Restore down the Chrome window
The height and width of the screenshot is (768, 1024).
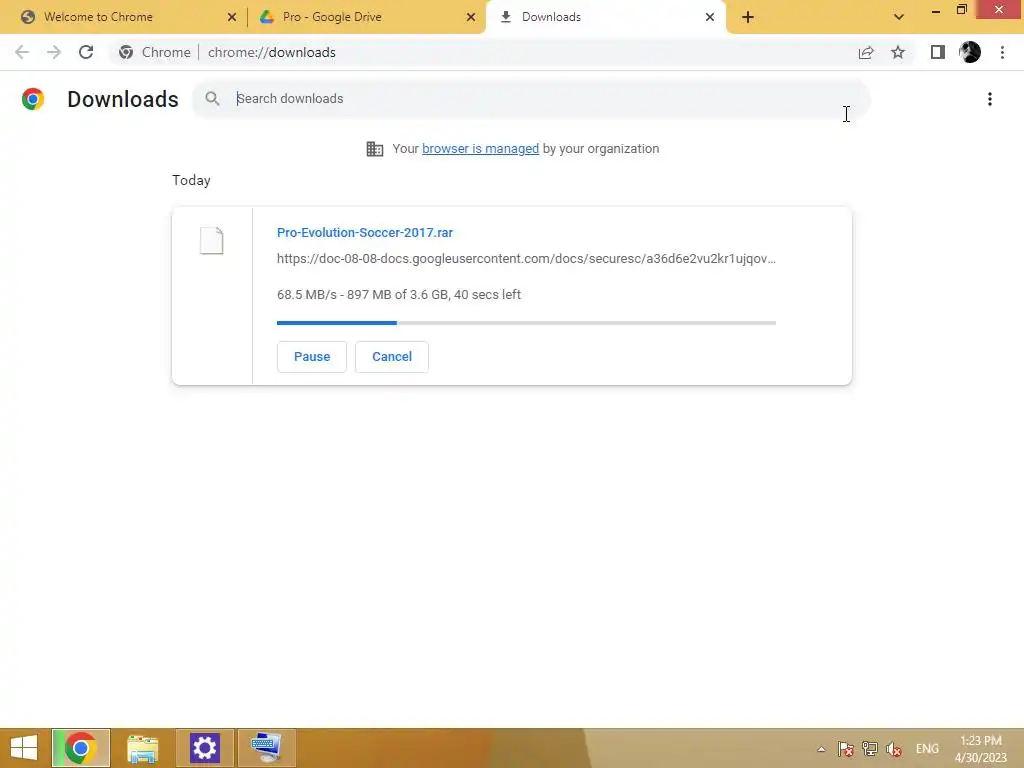(961, 10)
